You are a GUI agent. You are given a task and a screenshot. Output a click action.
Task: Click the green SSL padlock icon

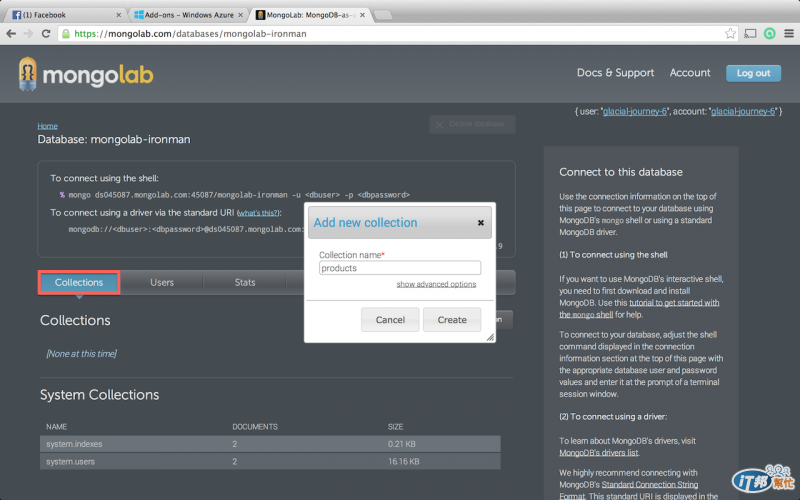66,34
